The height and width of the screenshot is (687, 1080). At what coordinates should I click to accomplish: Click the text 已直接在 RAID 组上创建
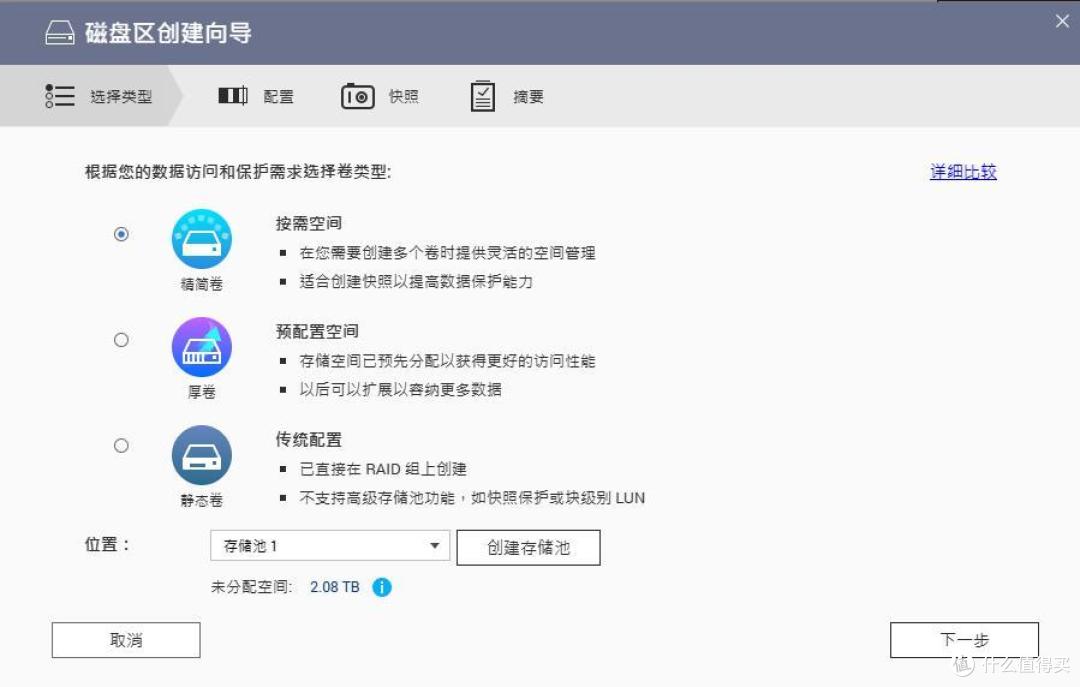[x=383, y=469]
